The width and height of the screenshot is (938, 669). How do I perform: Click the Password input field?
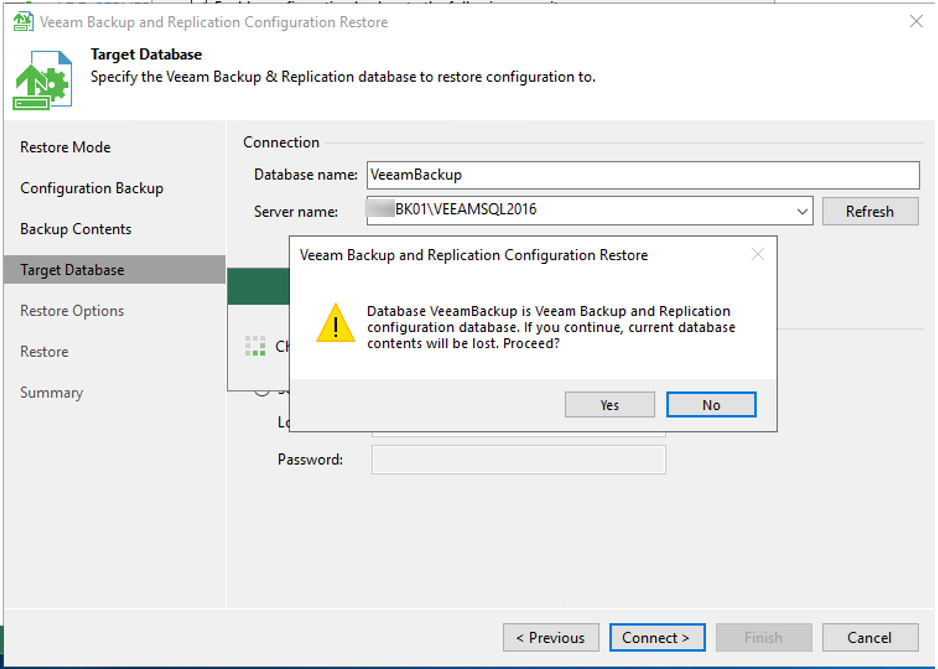pos(519,460)
